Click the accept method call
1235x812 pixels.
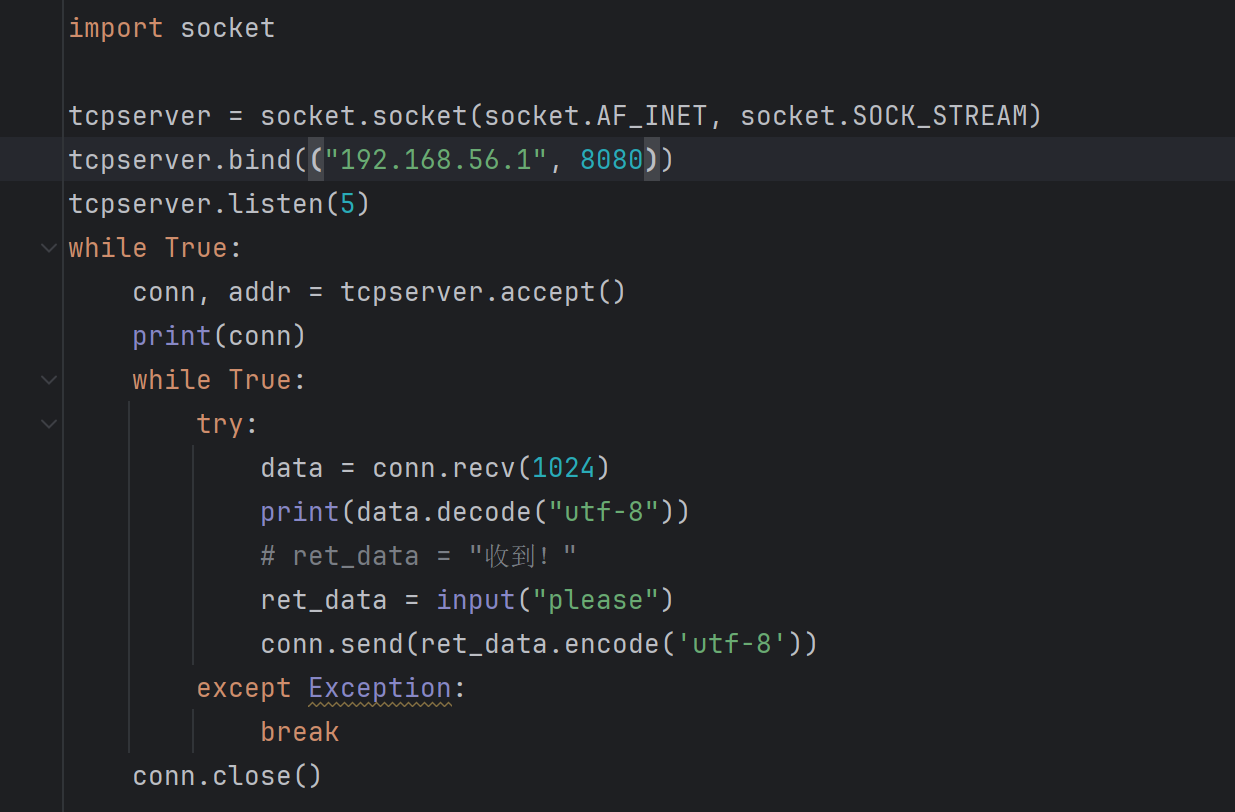tap(547, 292)
